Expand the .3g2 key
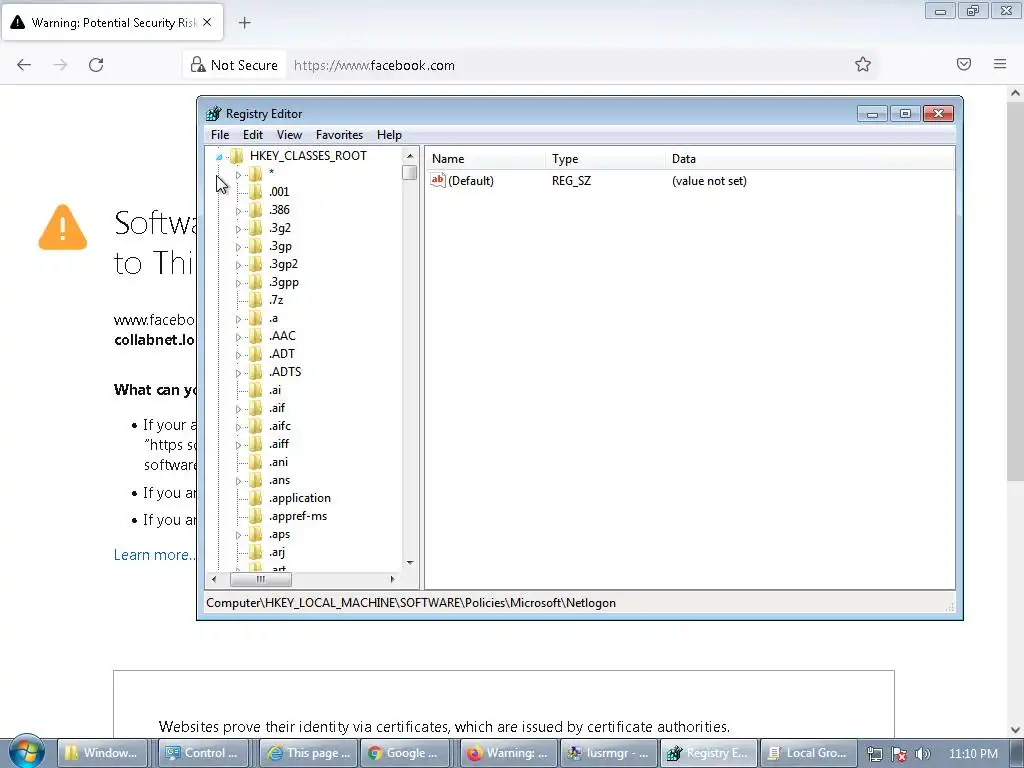 point(238,229)
